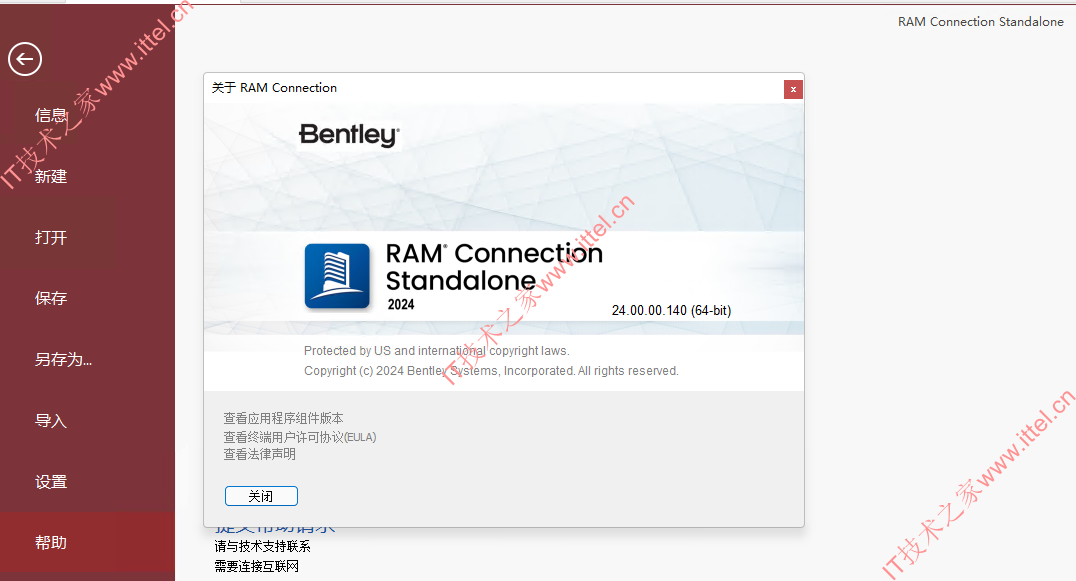Image resolution: width=1076 pixels, height=581 pixels.
Task: Click the 请与技术支持联系 text
Action: click(262, 546)
